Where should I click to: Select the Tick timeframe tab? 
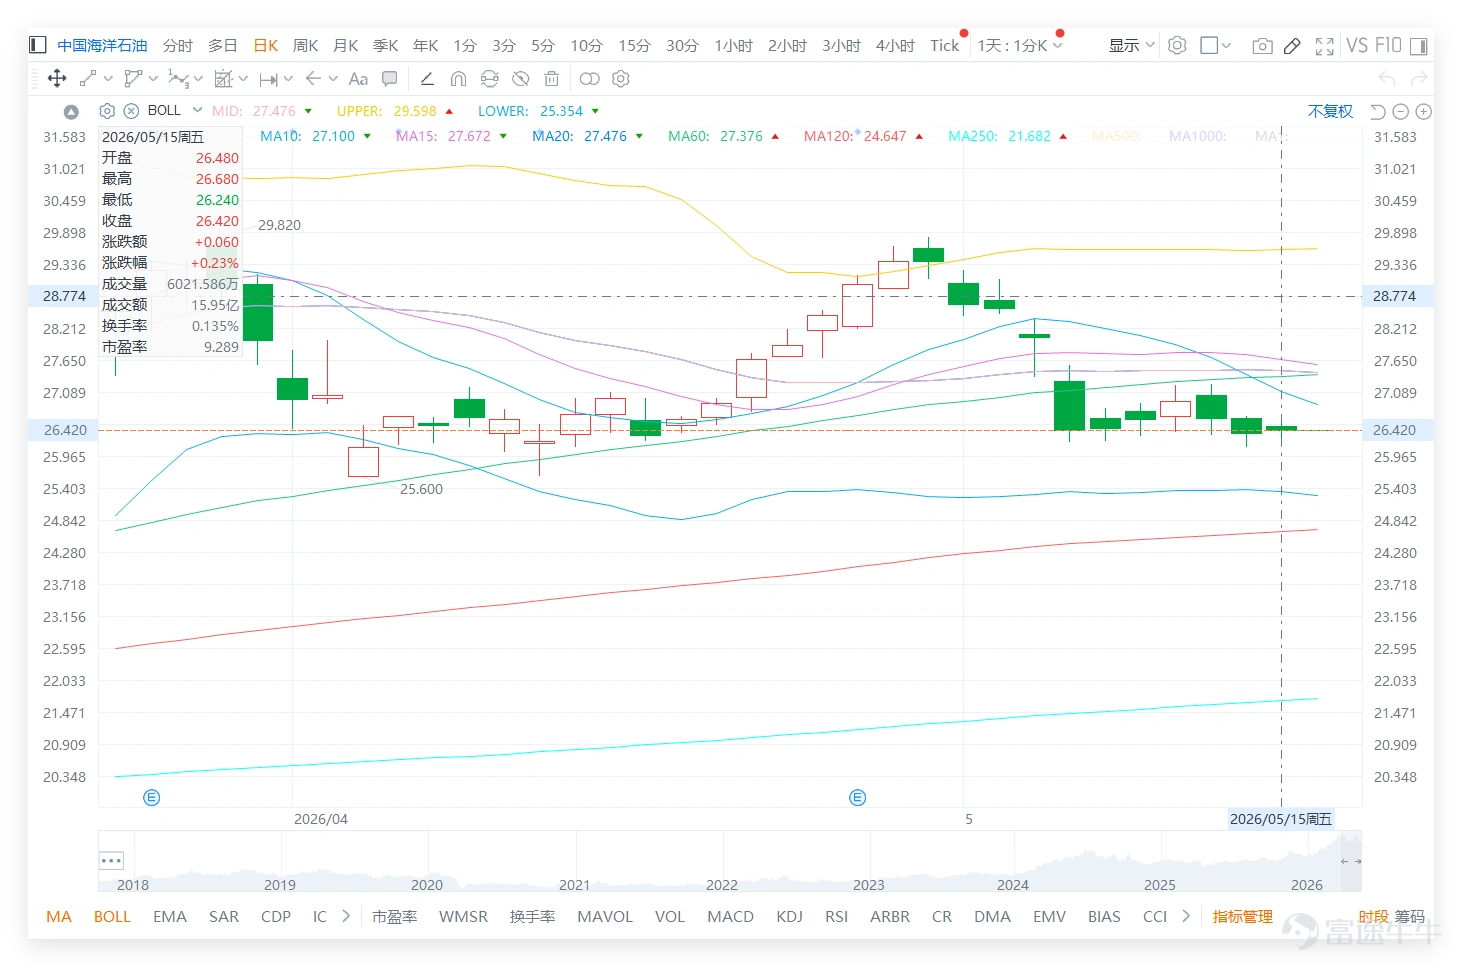pos(945,45)
